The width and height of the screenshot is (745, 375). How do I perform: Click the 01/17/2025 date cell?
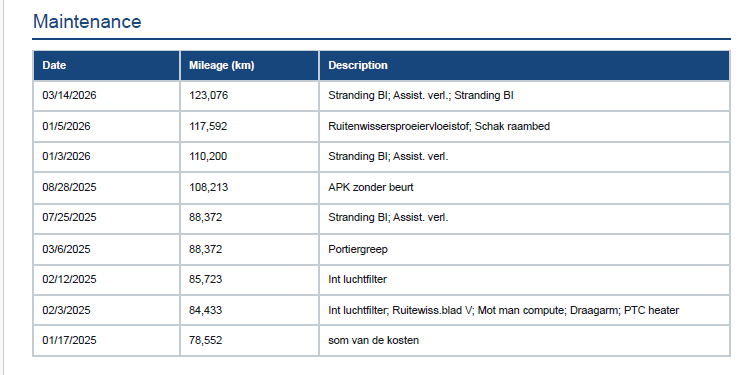coord(106,340)
